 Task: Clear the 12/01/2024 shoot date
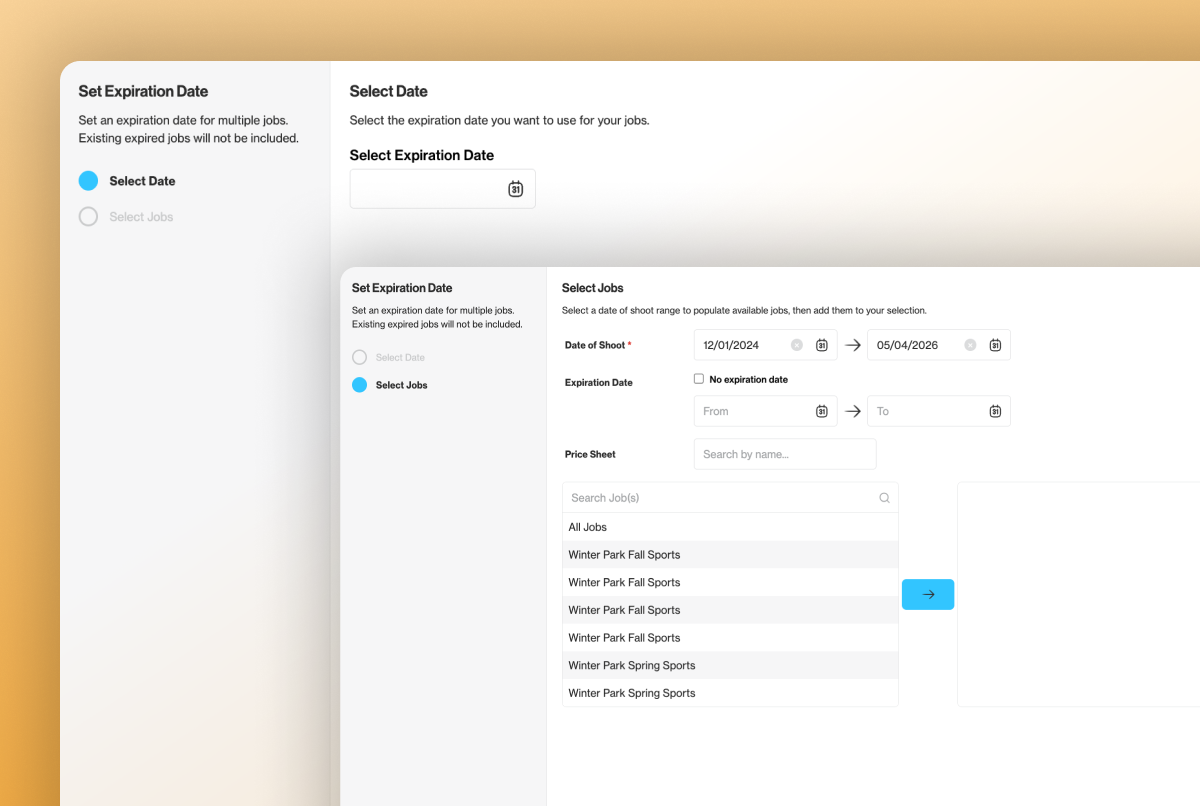[797, 345]
